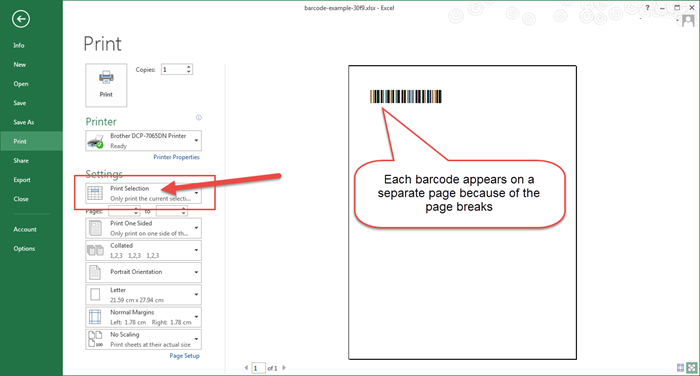Click the barcode in the print preview
Screen dimensions: 700x376
click(406, 96)
